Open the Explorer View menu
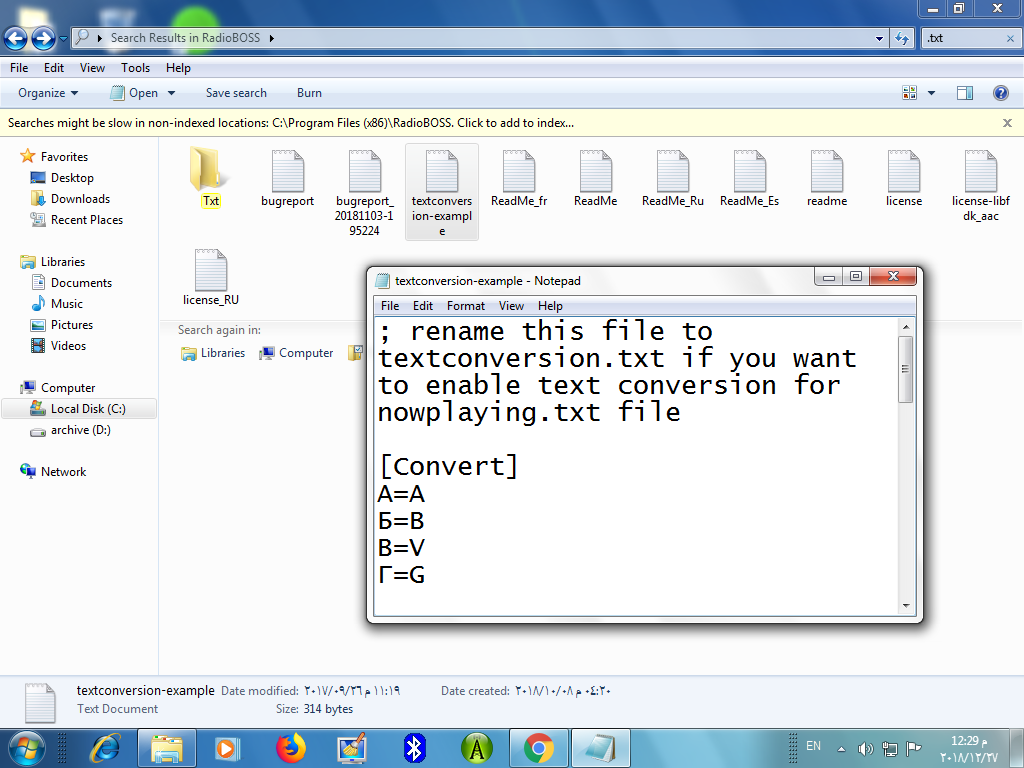Image resolution: width=1024 pixels, height=768 pixels. [x=92, y=68]
